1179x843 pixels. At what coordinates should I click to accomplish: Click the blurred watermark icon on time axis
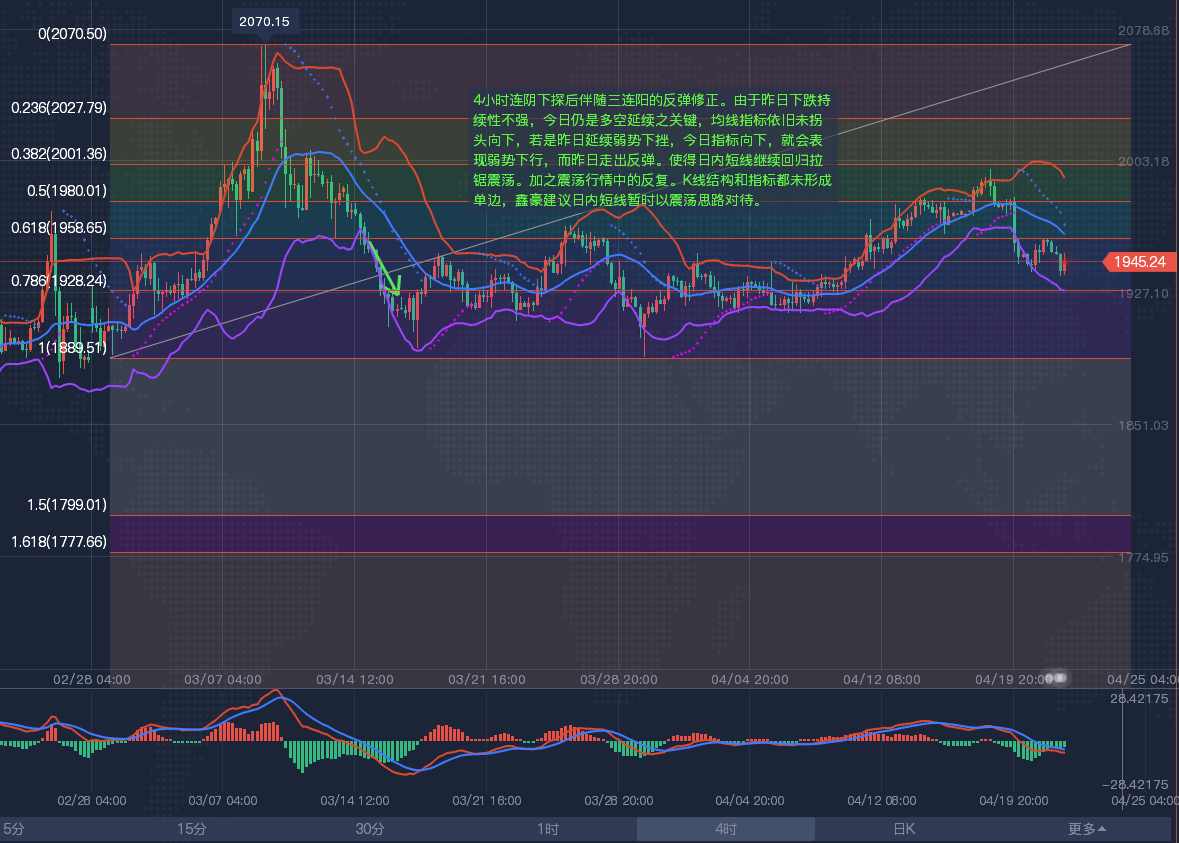(x=1055, y=678)
